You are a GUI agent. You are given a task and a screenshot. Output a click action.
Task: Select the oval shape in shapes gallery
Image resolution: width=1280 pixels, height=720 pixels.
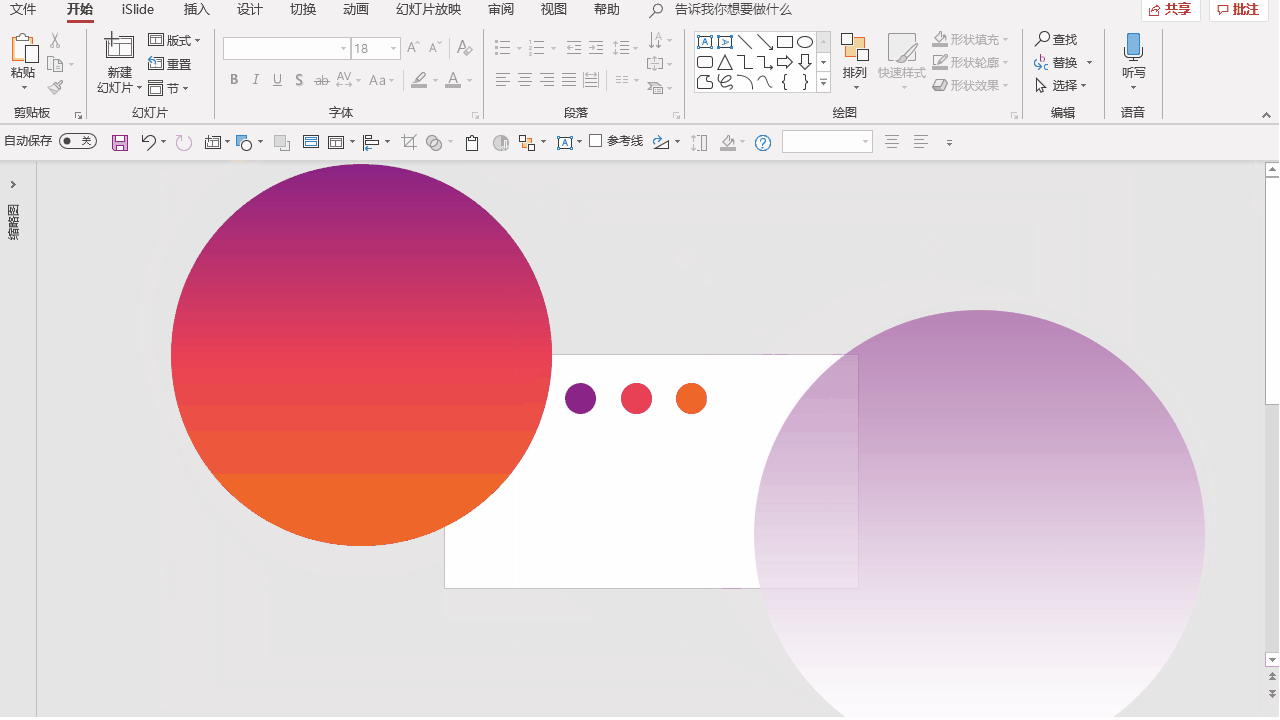pos(805,42)
